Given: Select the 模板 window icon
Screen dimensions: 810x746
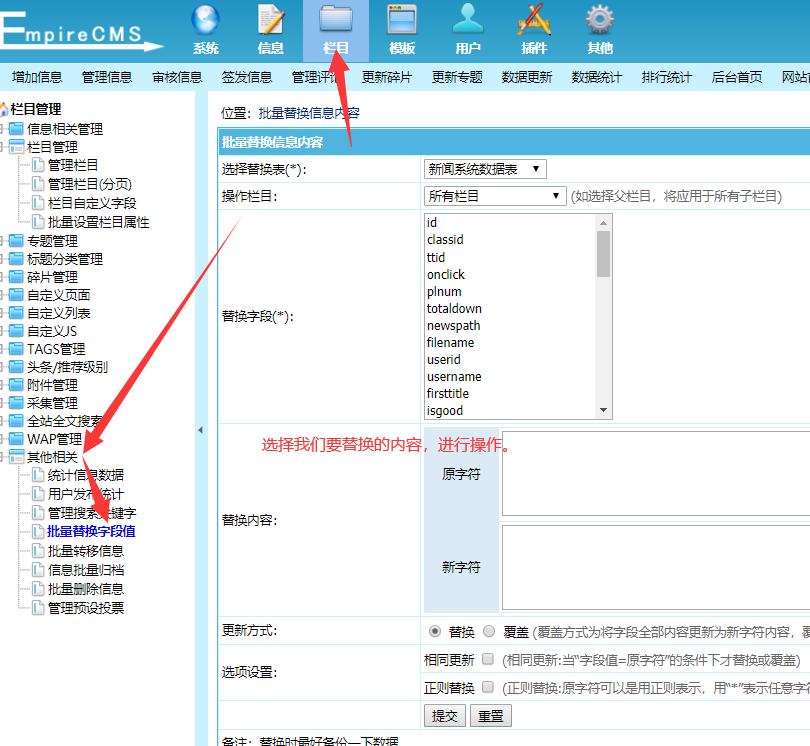Looking at the screenshot, I should 402,20.
